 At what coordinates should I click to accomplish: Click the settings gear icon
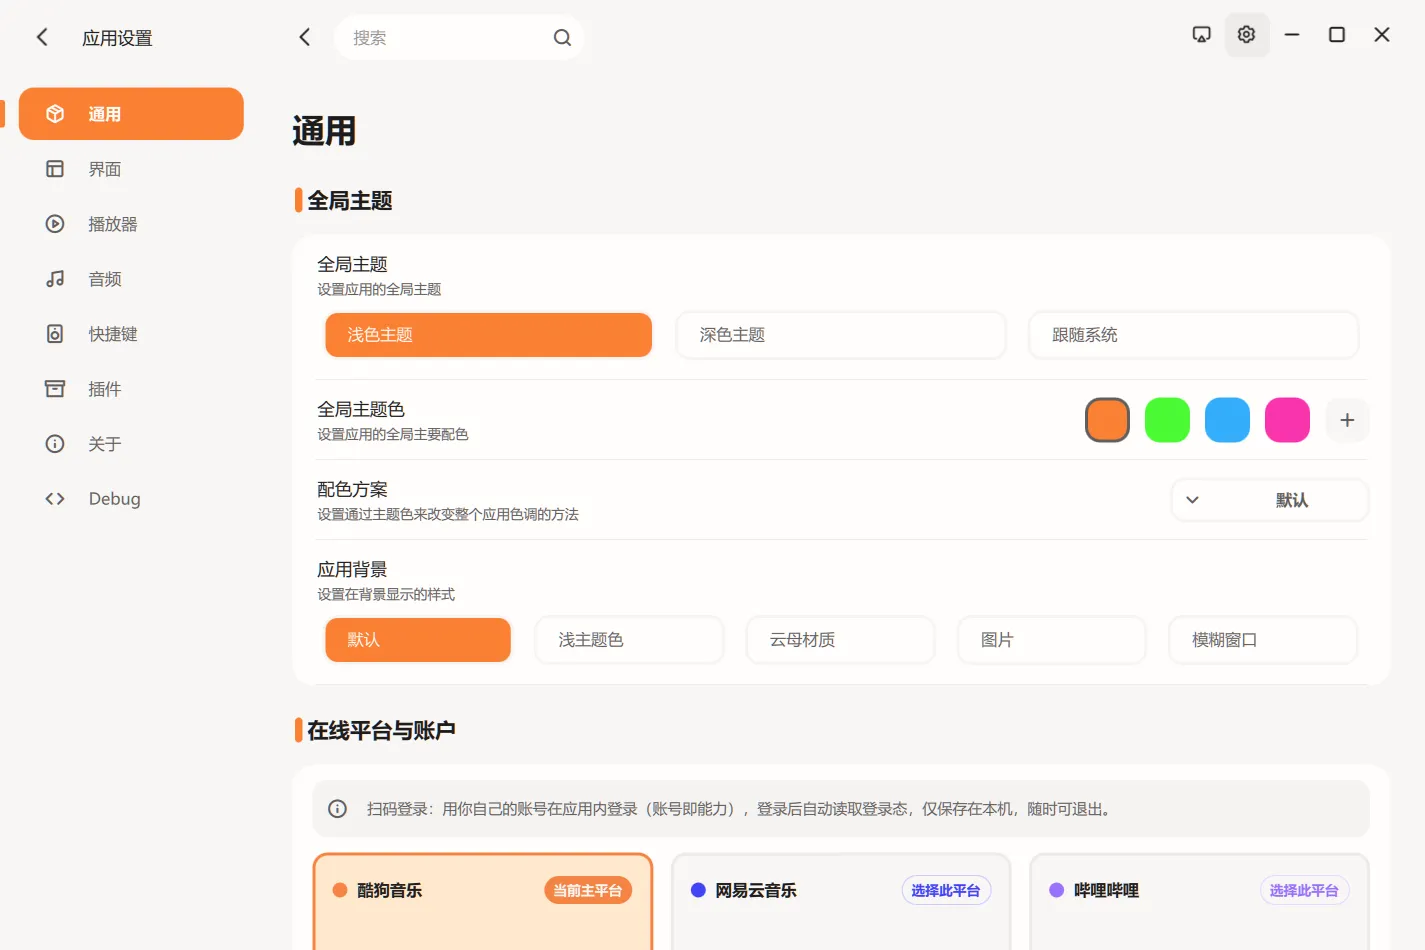[1247, 35]
